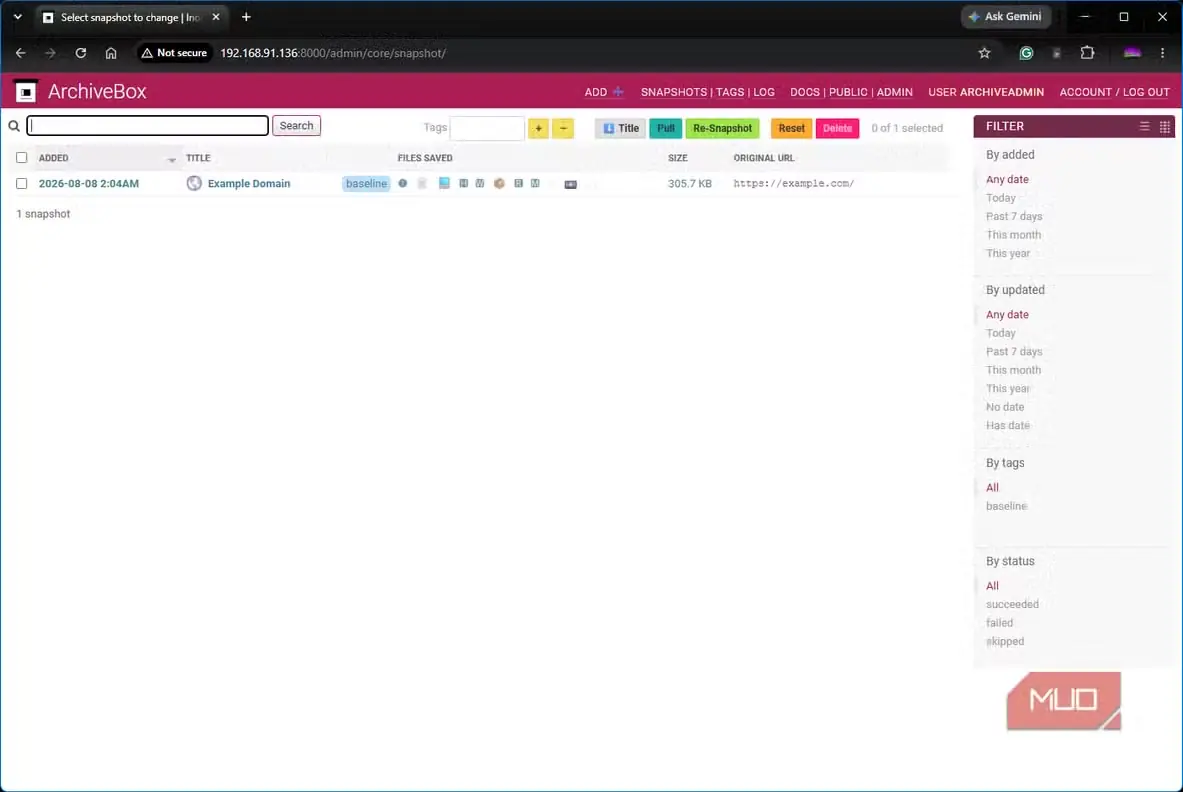Open the browser Extensions puzzle icon
This screenshot has width=1183, height=792.
pyautogui.click(x=1087, y=53)
